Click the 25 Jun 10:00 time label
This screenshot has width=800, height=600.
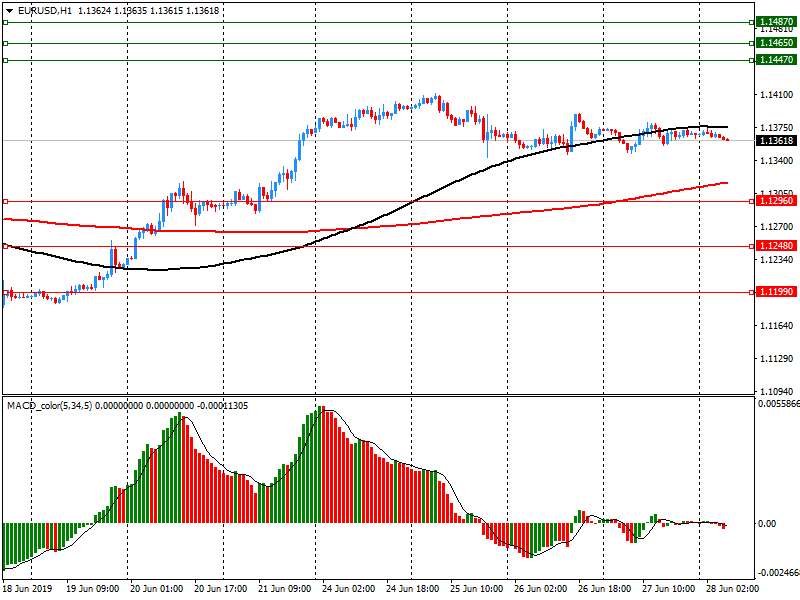coord(477,589)
